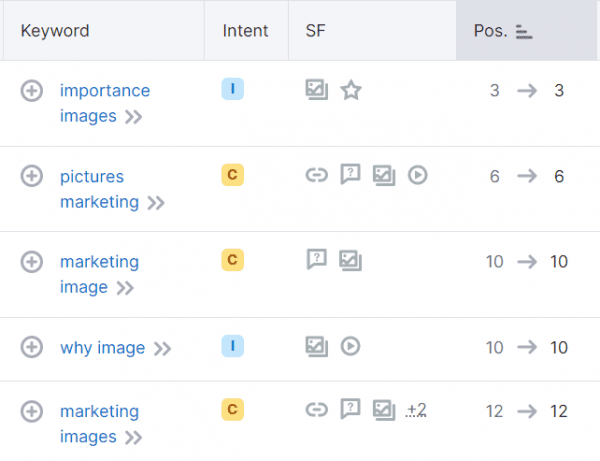The height and width of the screenshot is (461, 600).
Task: Click position '6 → 6' cell
Action: (x=527, y=176)
